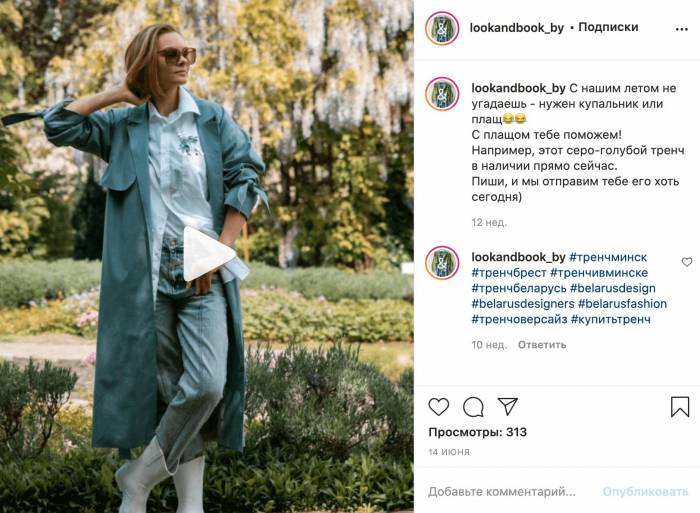The width and height of the screenshot is (700, 513).
Task: Like the post with heart icon
Action: 438,407
